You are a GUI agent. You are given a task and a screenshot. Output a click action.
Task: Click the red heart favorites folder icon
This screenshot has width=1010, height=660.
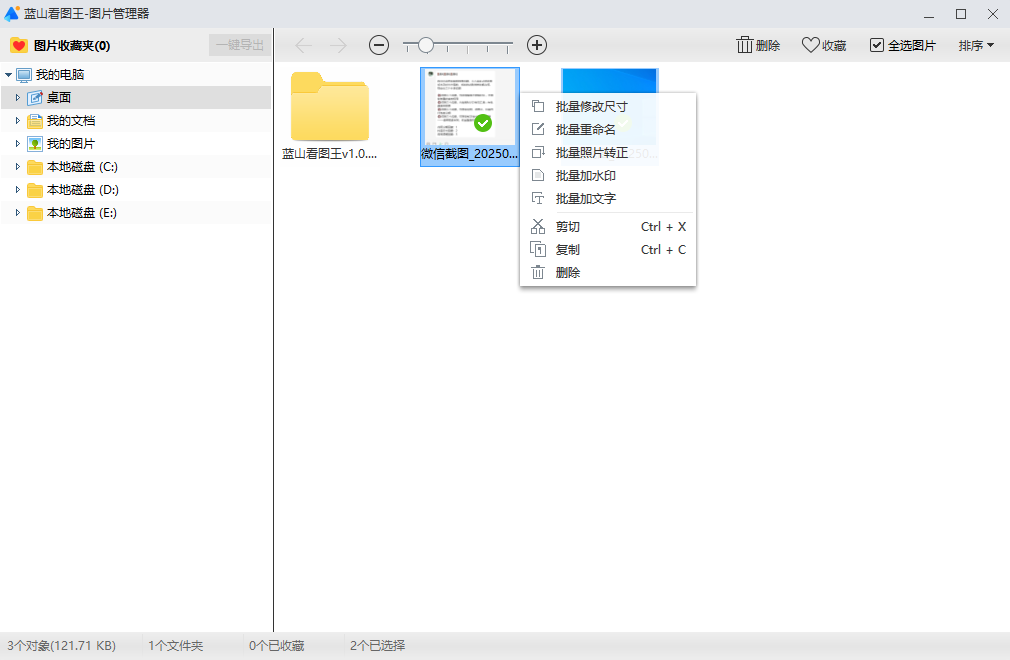click(19, 45)
